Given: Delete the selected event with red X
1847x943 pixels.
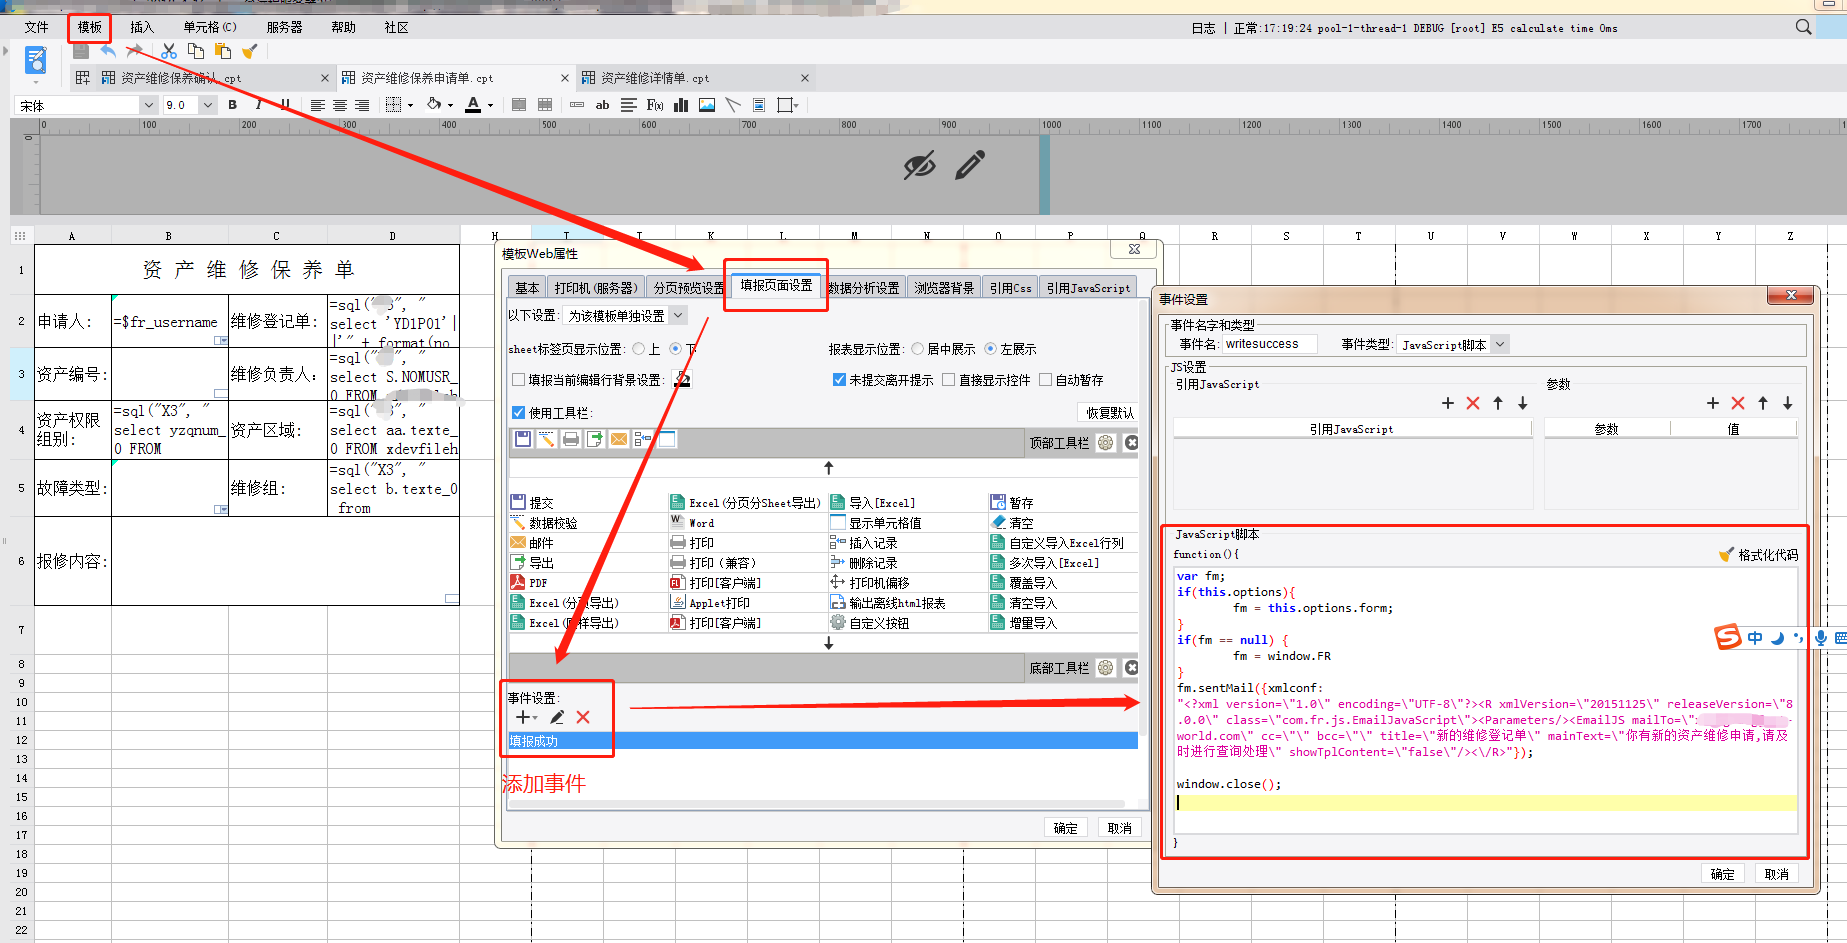Looking at the screenshot, I should pos(583,717).
